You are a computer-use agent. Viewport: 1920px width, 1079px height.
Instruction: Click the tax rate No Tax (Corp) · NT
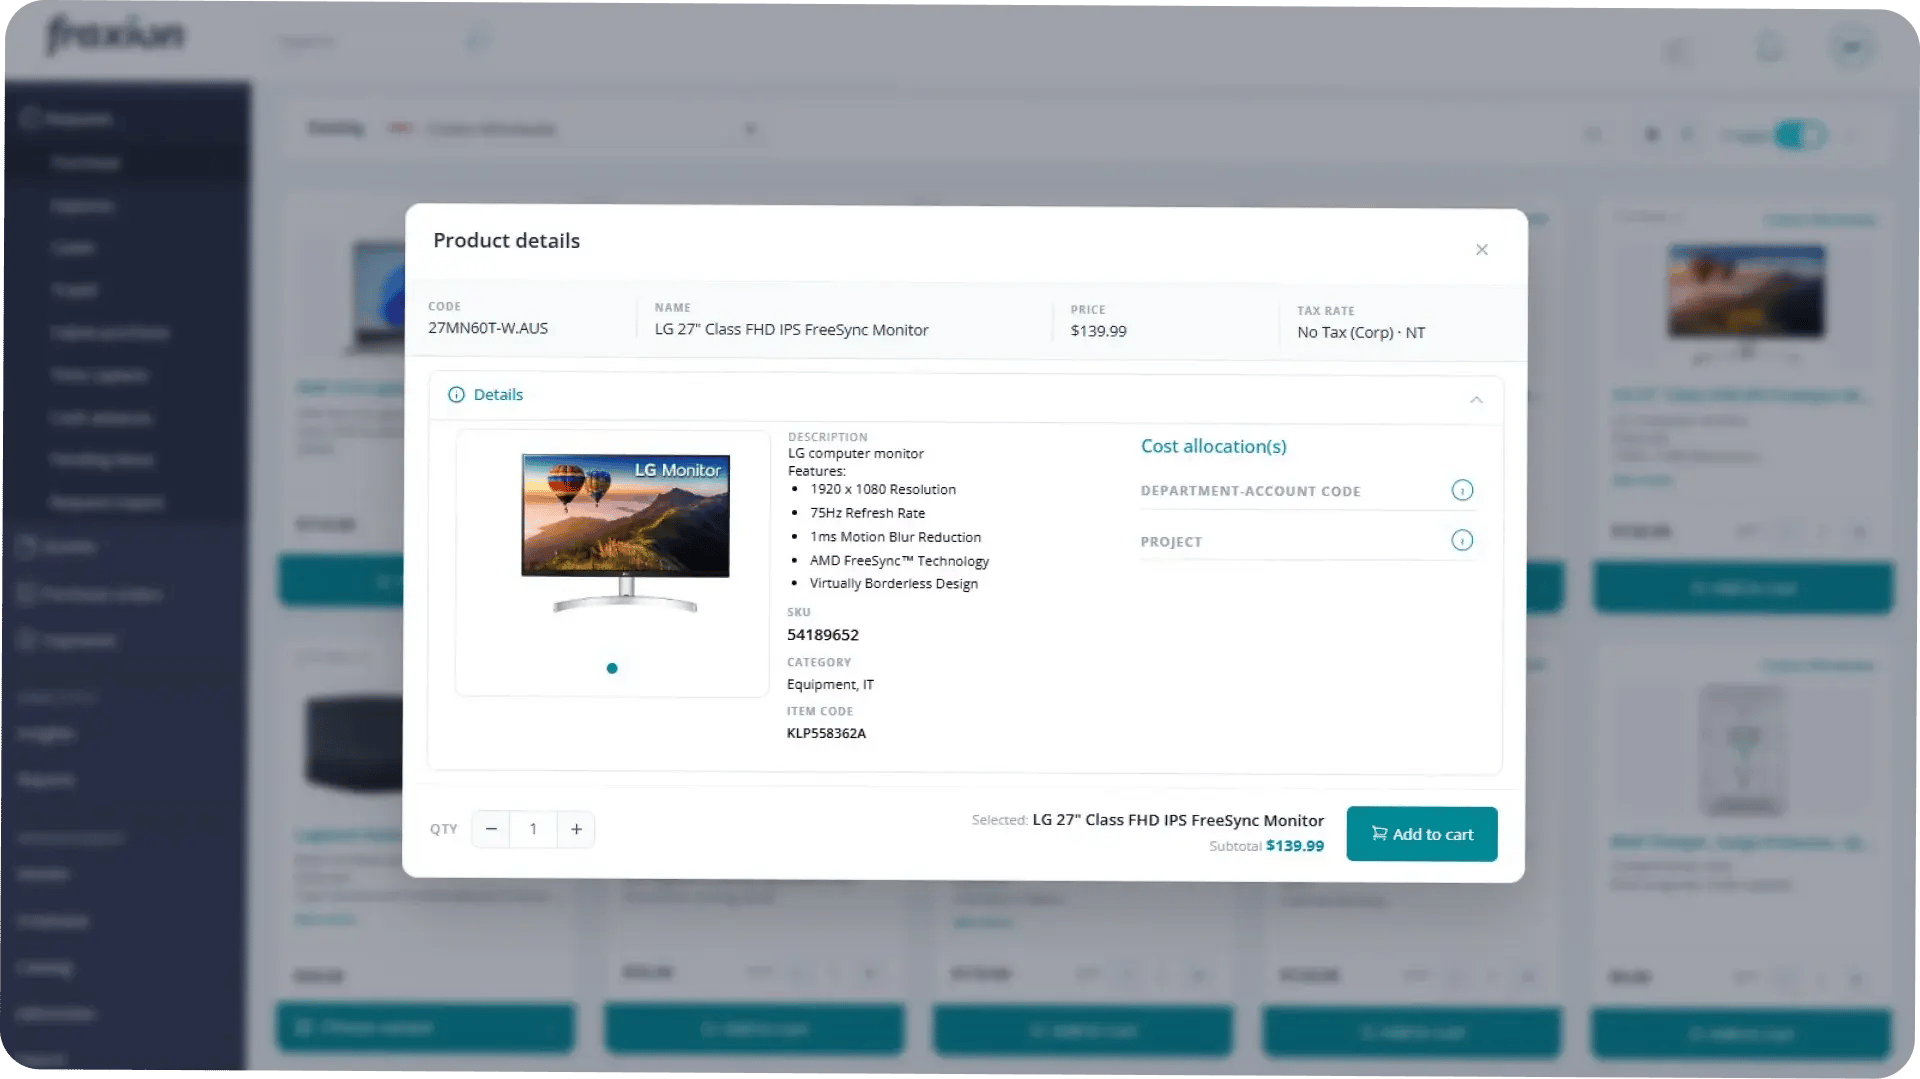click(1361, 333)
